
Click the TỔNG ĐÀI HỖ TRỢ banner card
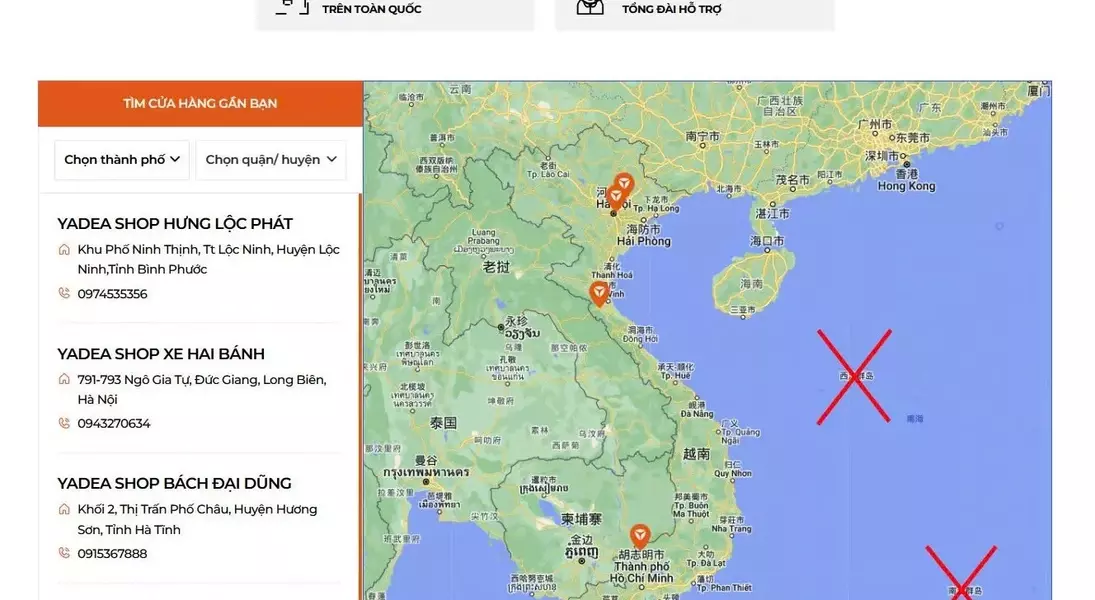pos(695,13)
